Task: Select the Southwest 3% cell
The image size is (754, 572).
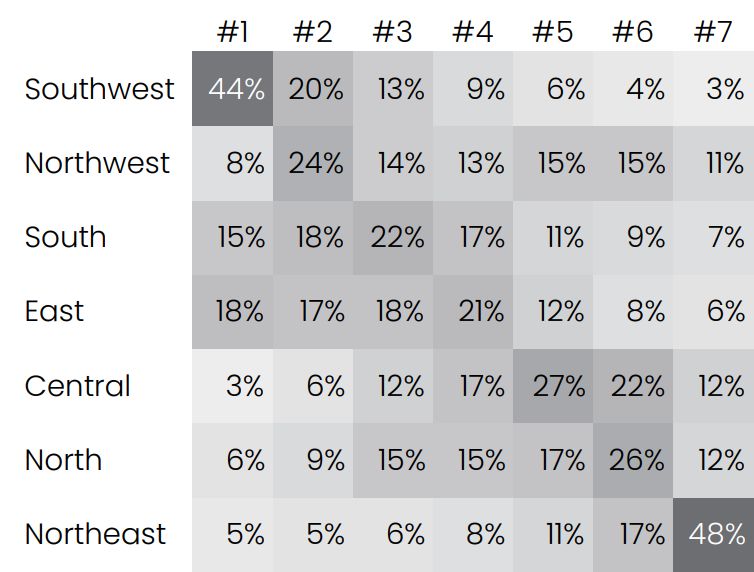Action: click(714, 88)
